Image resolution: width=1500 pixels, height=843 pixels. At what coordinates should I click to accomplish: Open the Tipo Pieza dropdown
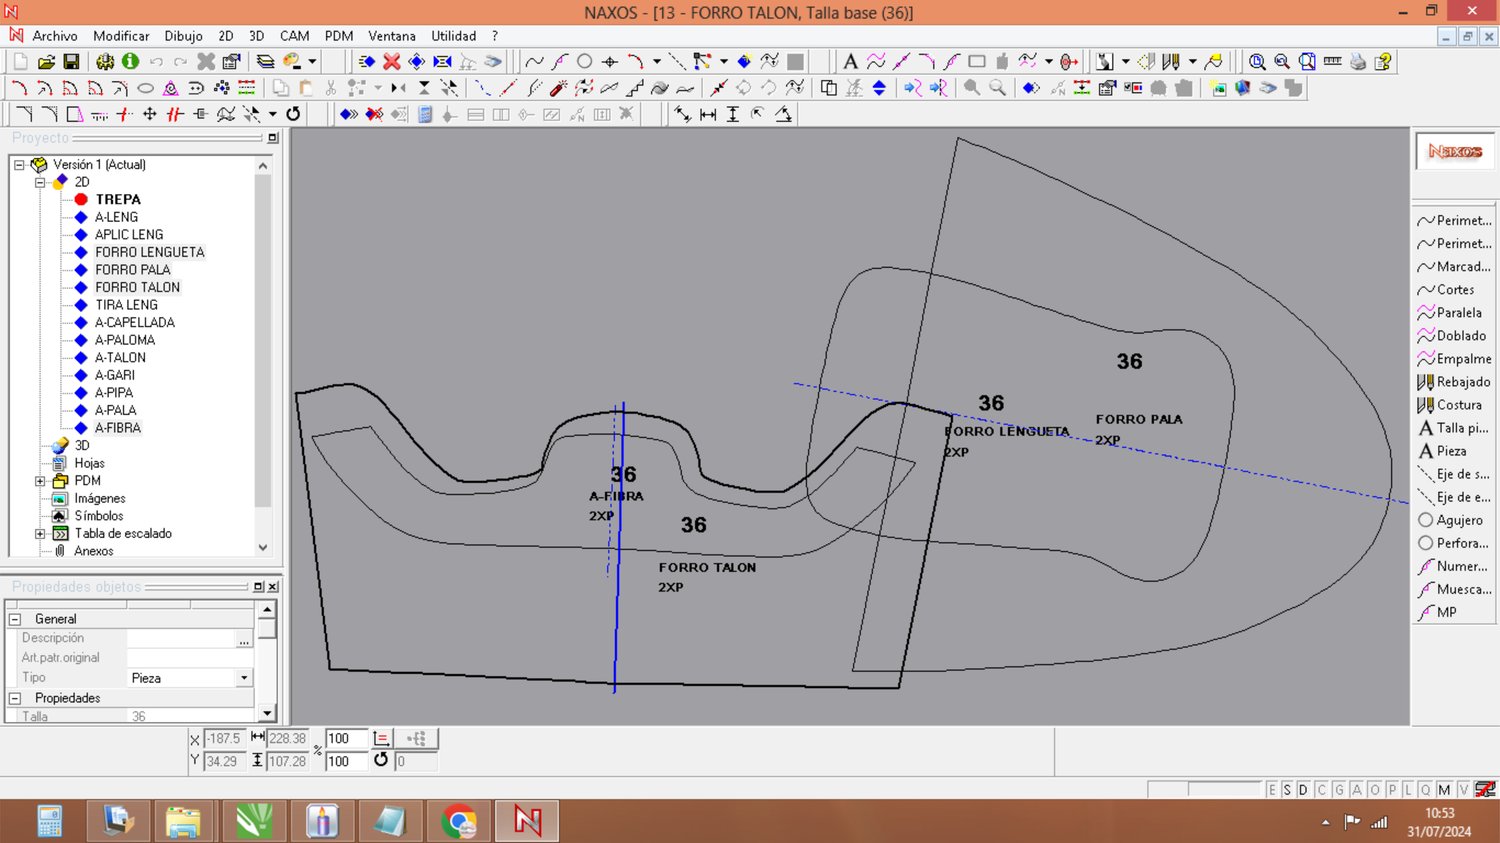pyautogui.click(x=244, y=678)
